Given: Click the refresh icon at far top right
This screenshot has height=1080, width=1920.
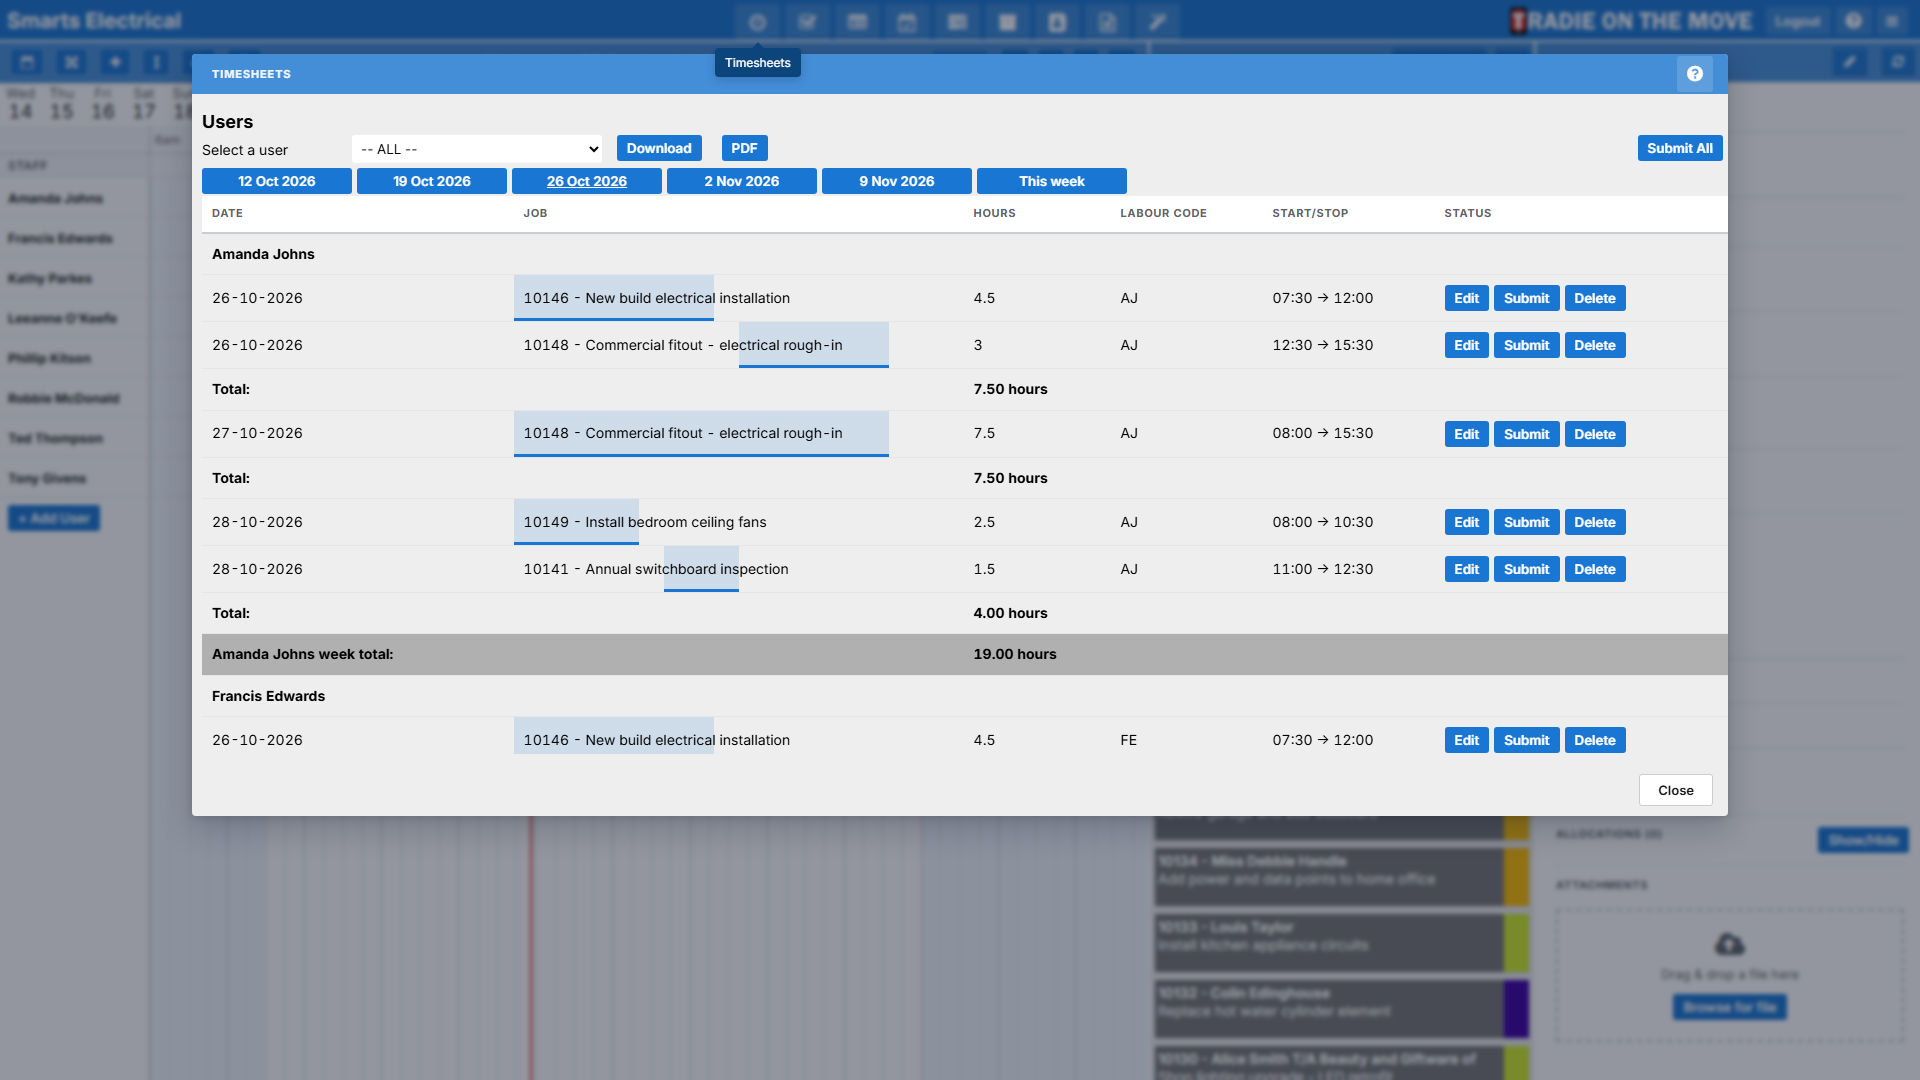Looking at the screenshot, I should [x=1897, y=62].
